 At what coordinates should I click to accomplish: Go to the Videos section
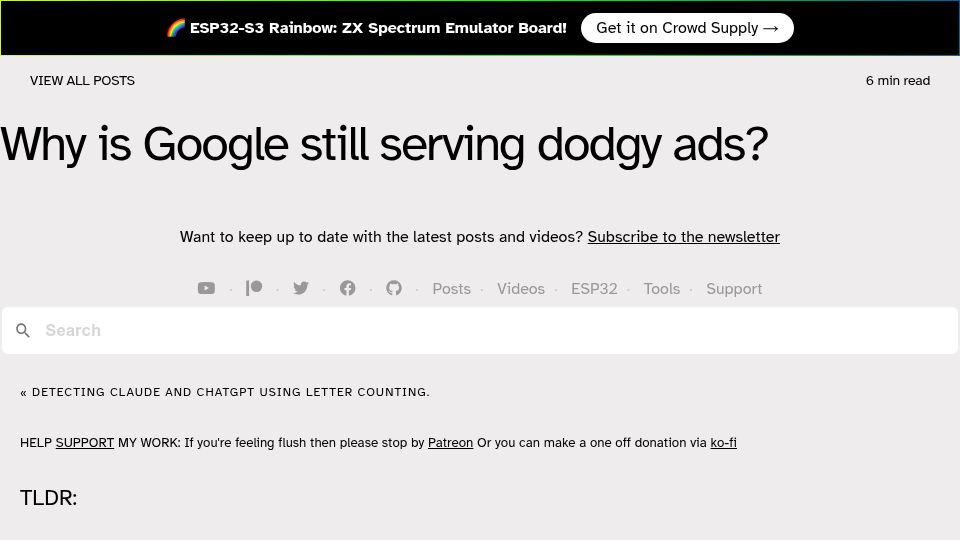tap(520, 289)
